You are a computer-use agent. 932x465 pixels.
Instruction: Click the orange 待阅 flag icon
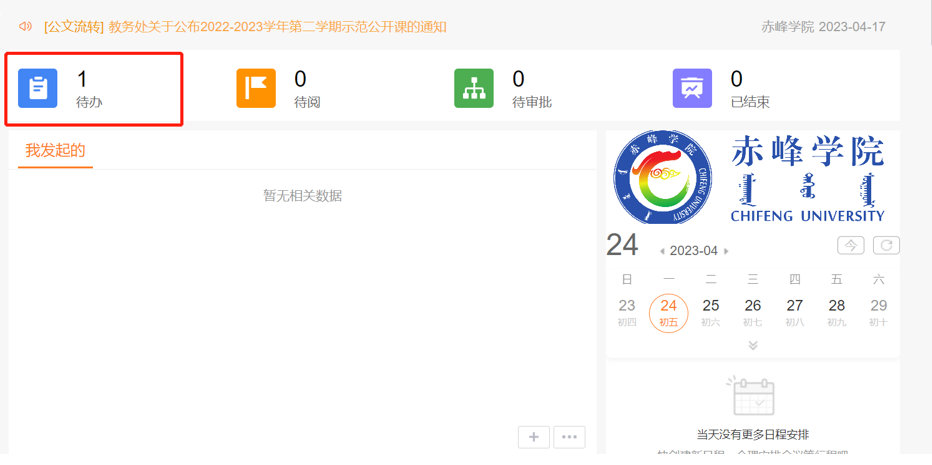pyautogui.click(x=256, y=88)
